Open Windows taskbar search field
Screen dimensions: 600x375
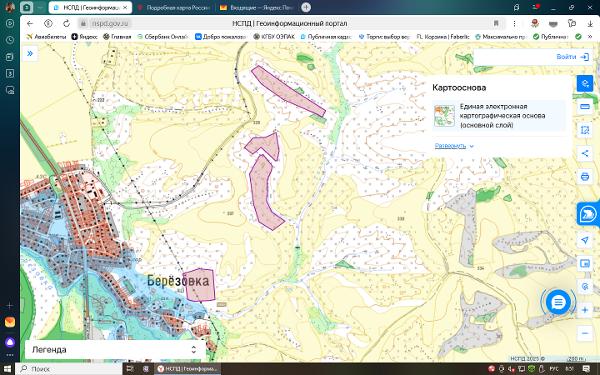[69, 369]
